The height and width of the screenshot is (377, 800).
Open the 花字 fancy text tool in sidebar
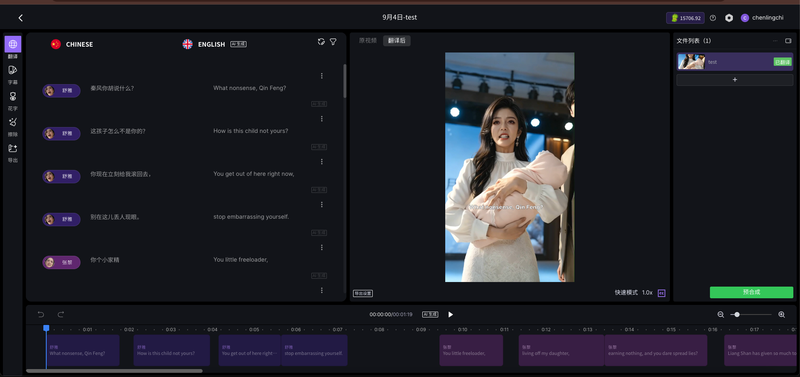click(13, 96)
